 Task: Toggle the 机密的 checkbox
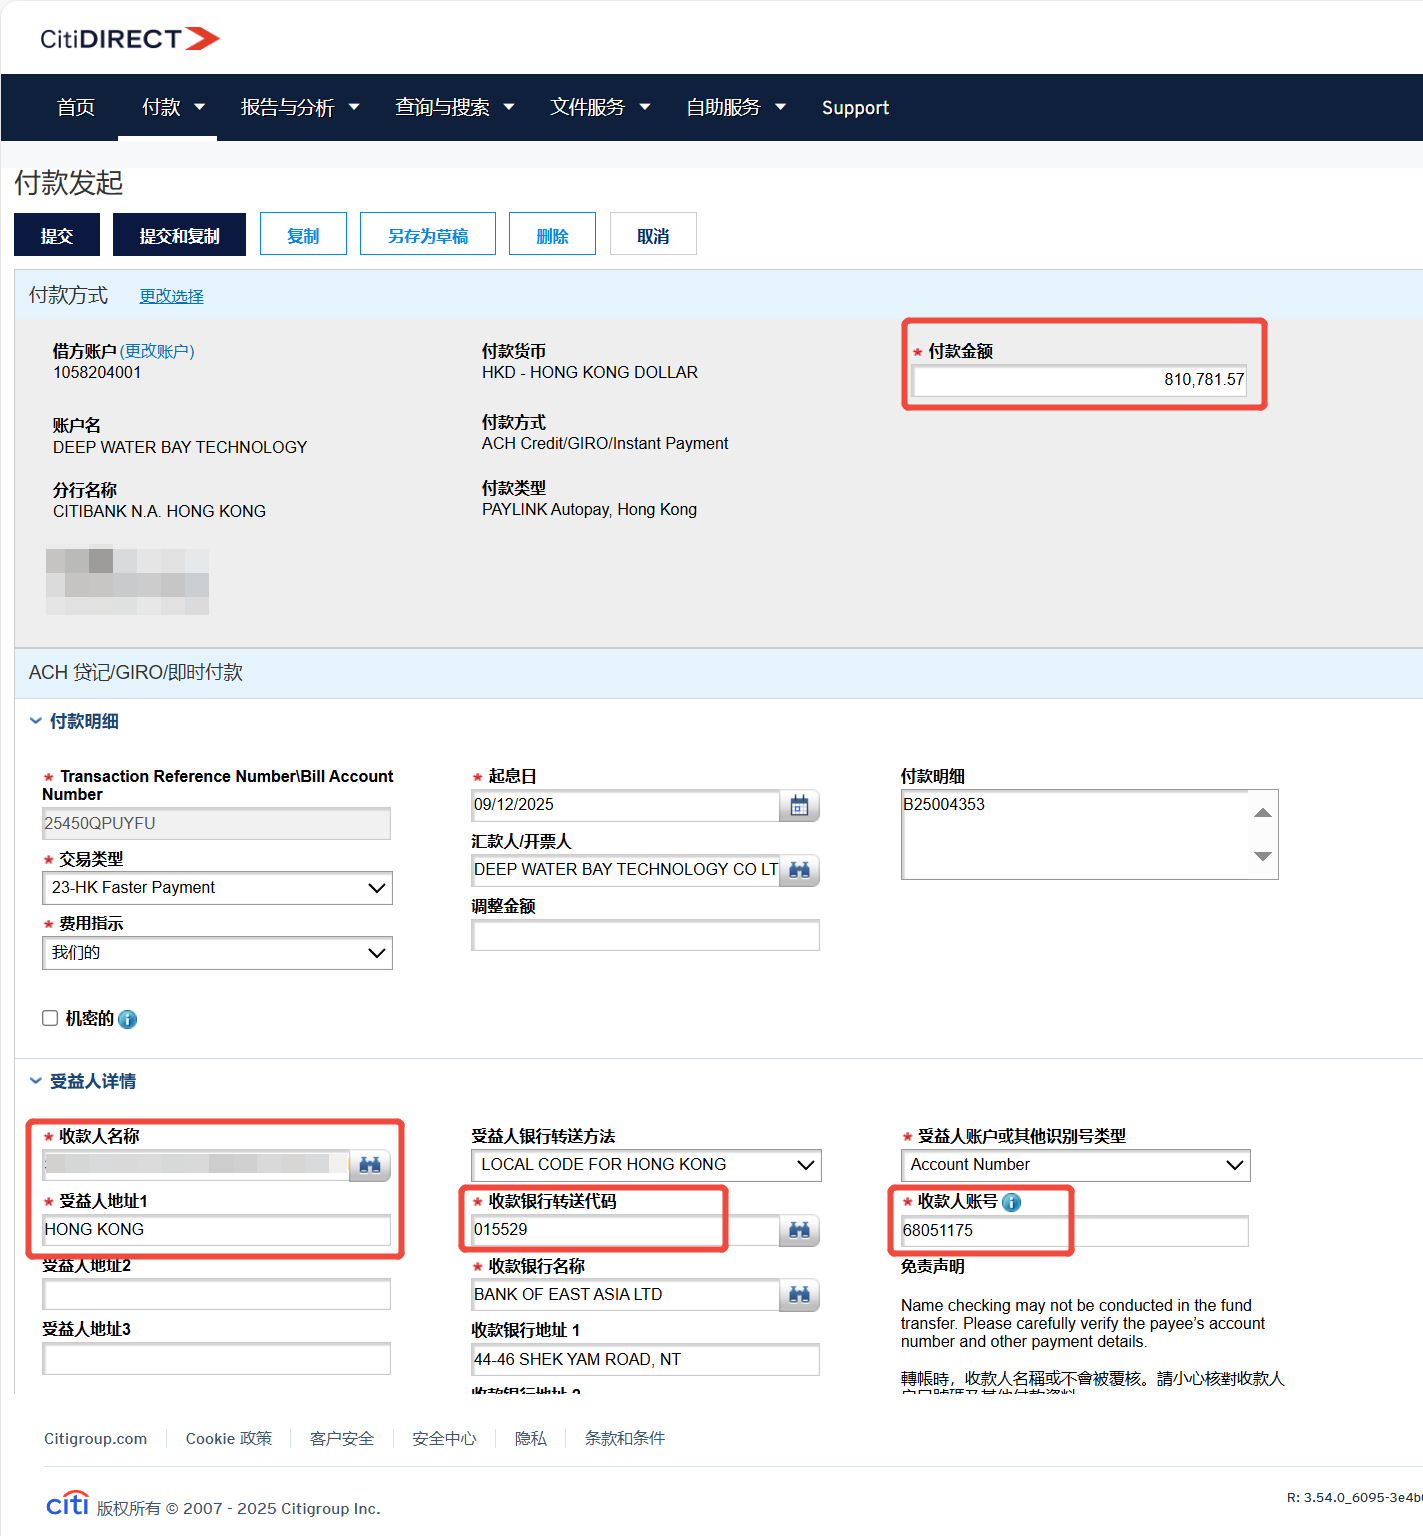pos(50,1018)
